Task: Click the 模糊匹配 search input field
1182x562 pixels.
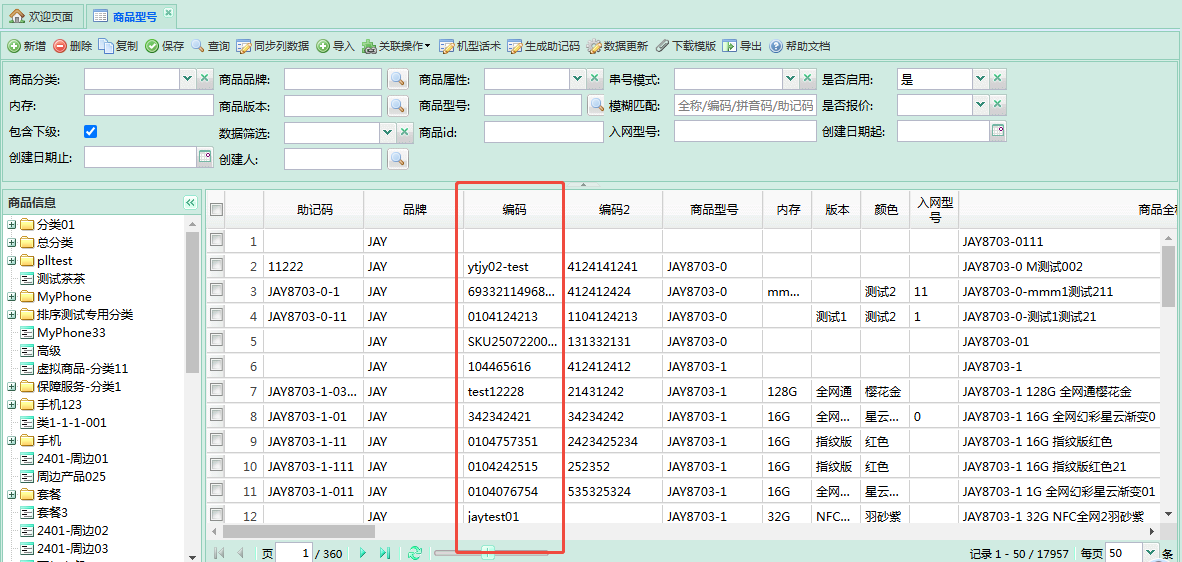Action: (745, 105)
